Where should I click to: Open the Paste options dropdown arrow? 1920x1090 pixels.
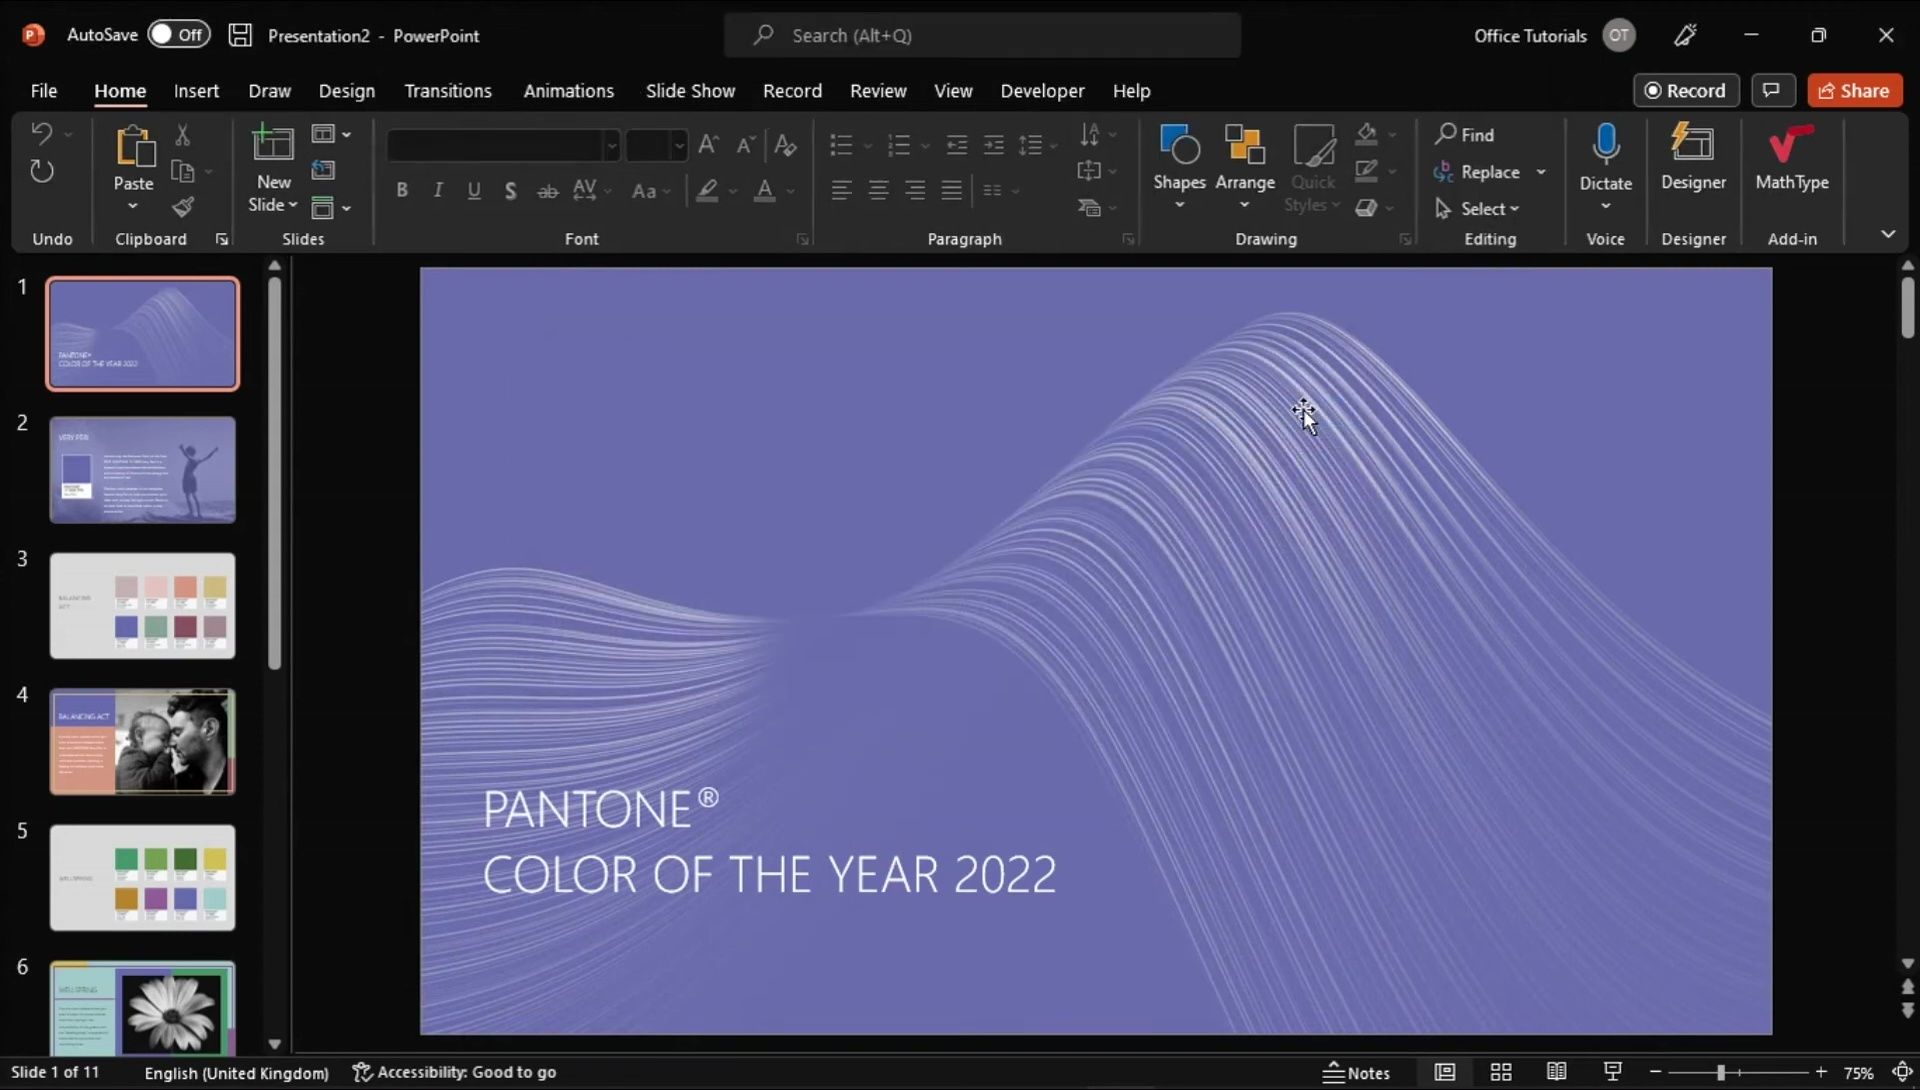[x=133, y=206]
